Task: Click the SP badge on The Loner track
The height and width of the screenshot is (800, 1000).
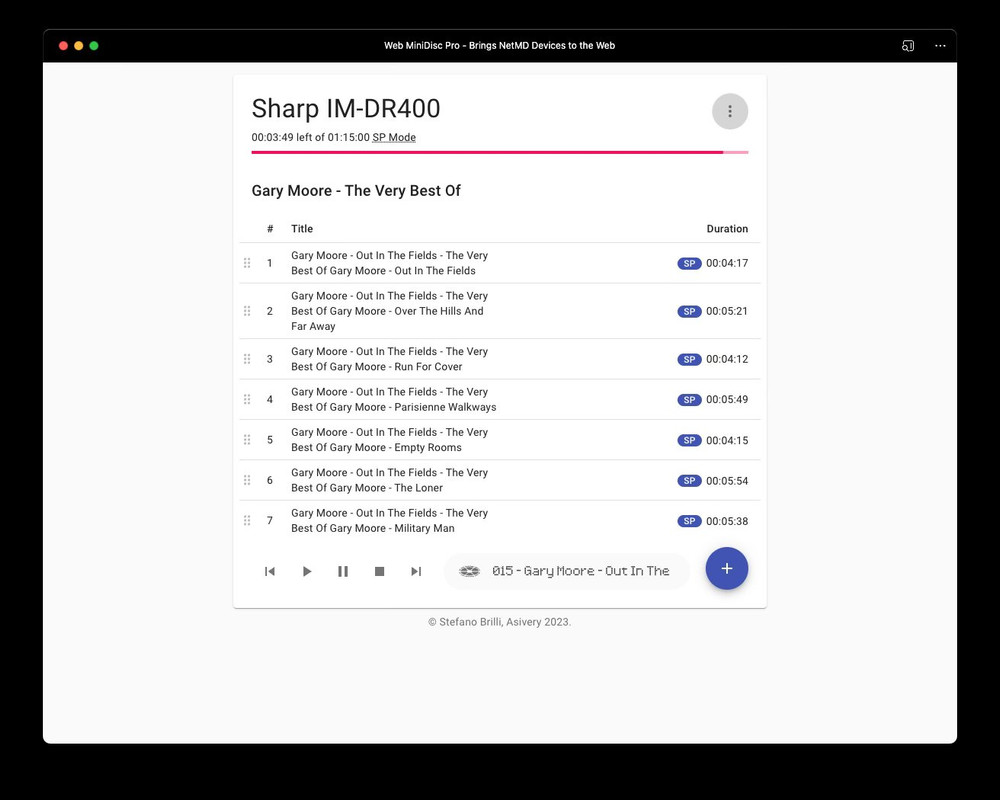Action: 689,481
